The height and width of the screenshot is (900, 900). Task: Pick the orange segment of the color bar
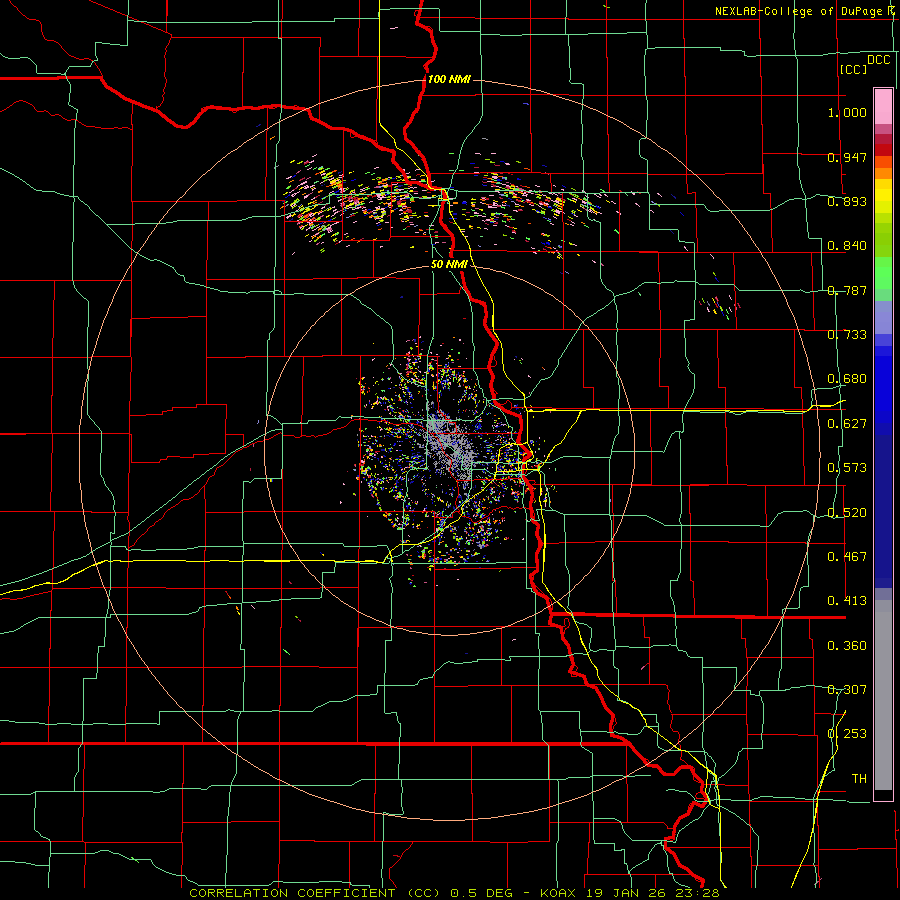click(x=883, y=173)
